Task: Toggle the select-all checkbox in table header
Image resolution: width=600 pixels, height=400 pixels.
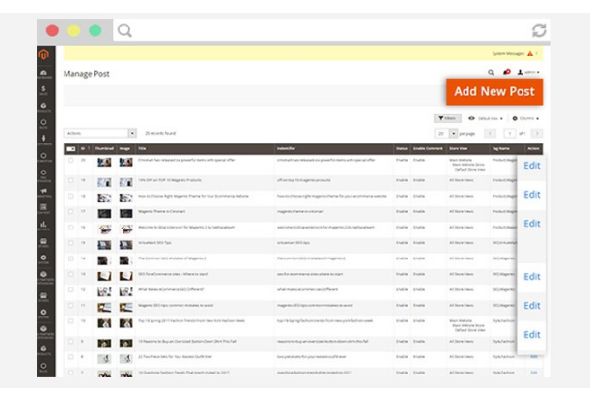Action: coord(69,148)
